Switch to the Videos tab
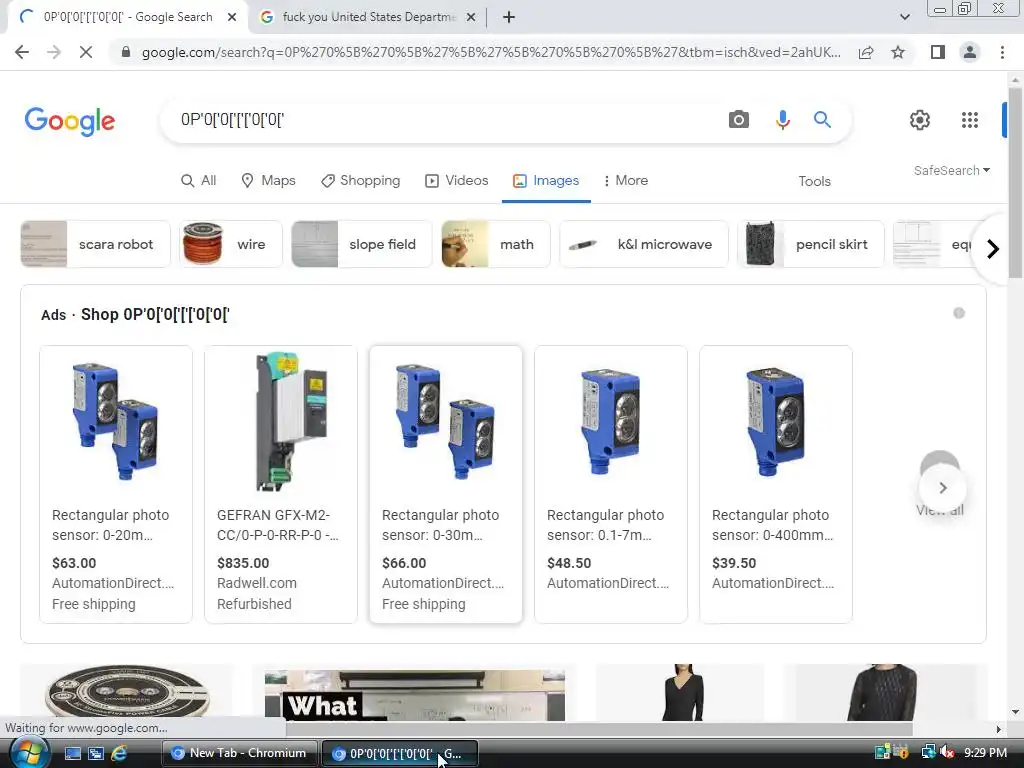Screen dimensions: 1024x768 pyautogui.click(x=456, y=180)
